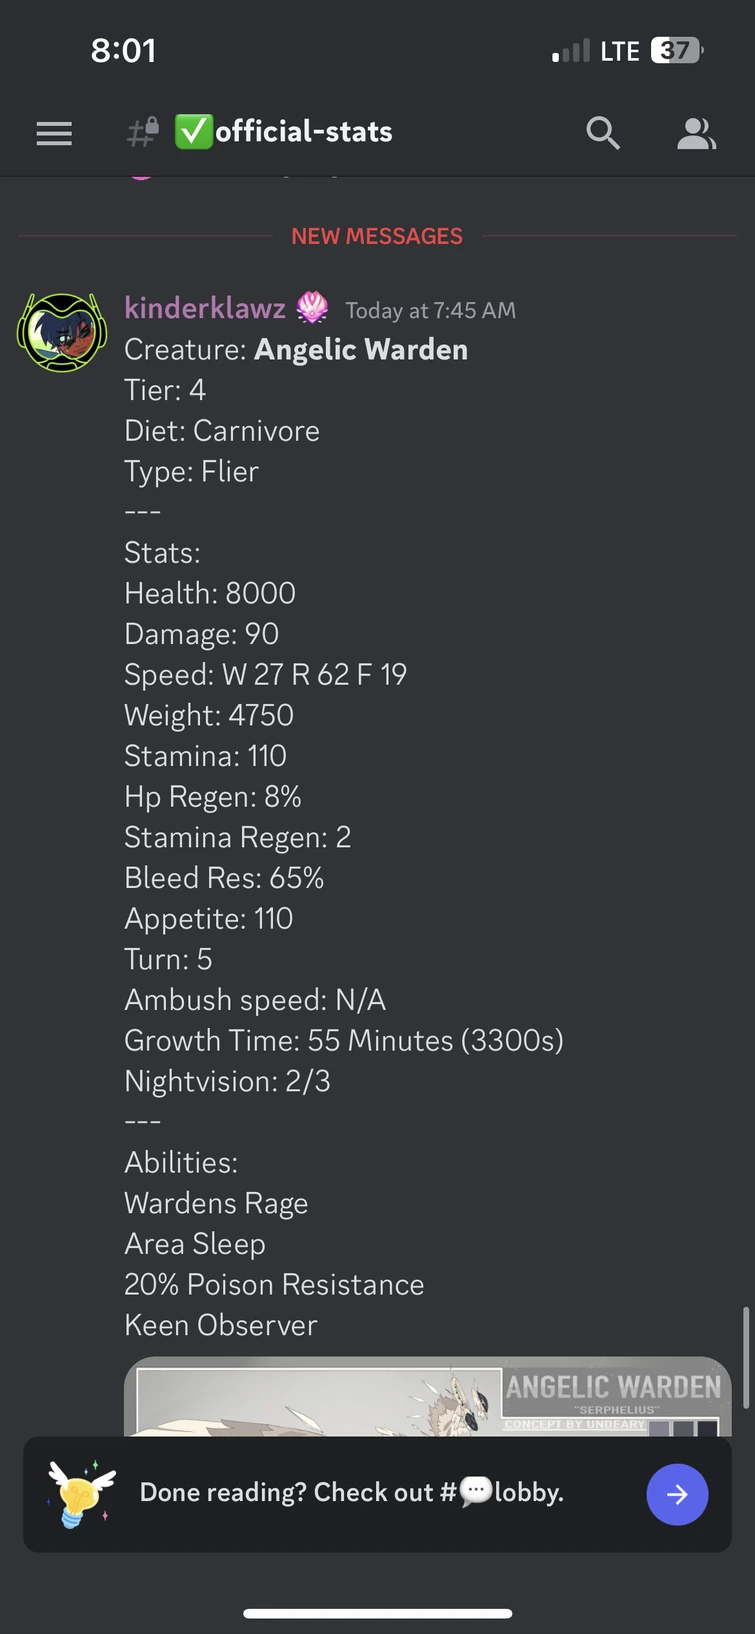Select the kinderklawz username
The width and height of the screenshot is (755, 1634).
click(x=205, y=308)
